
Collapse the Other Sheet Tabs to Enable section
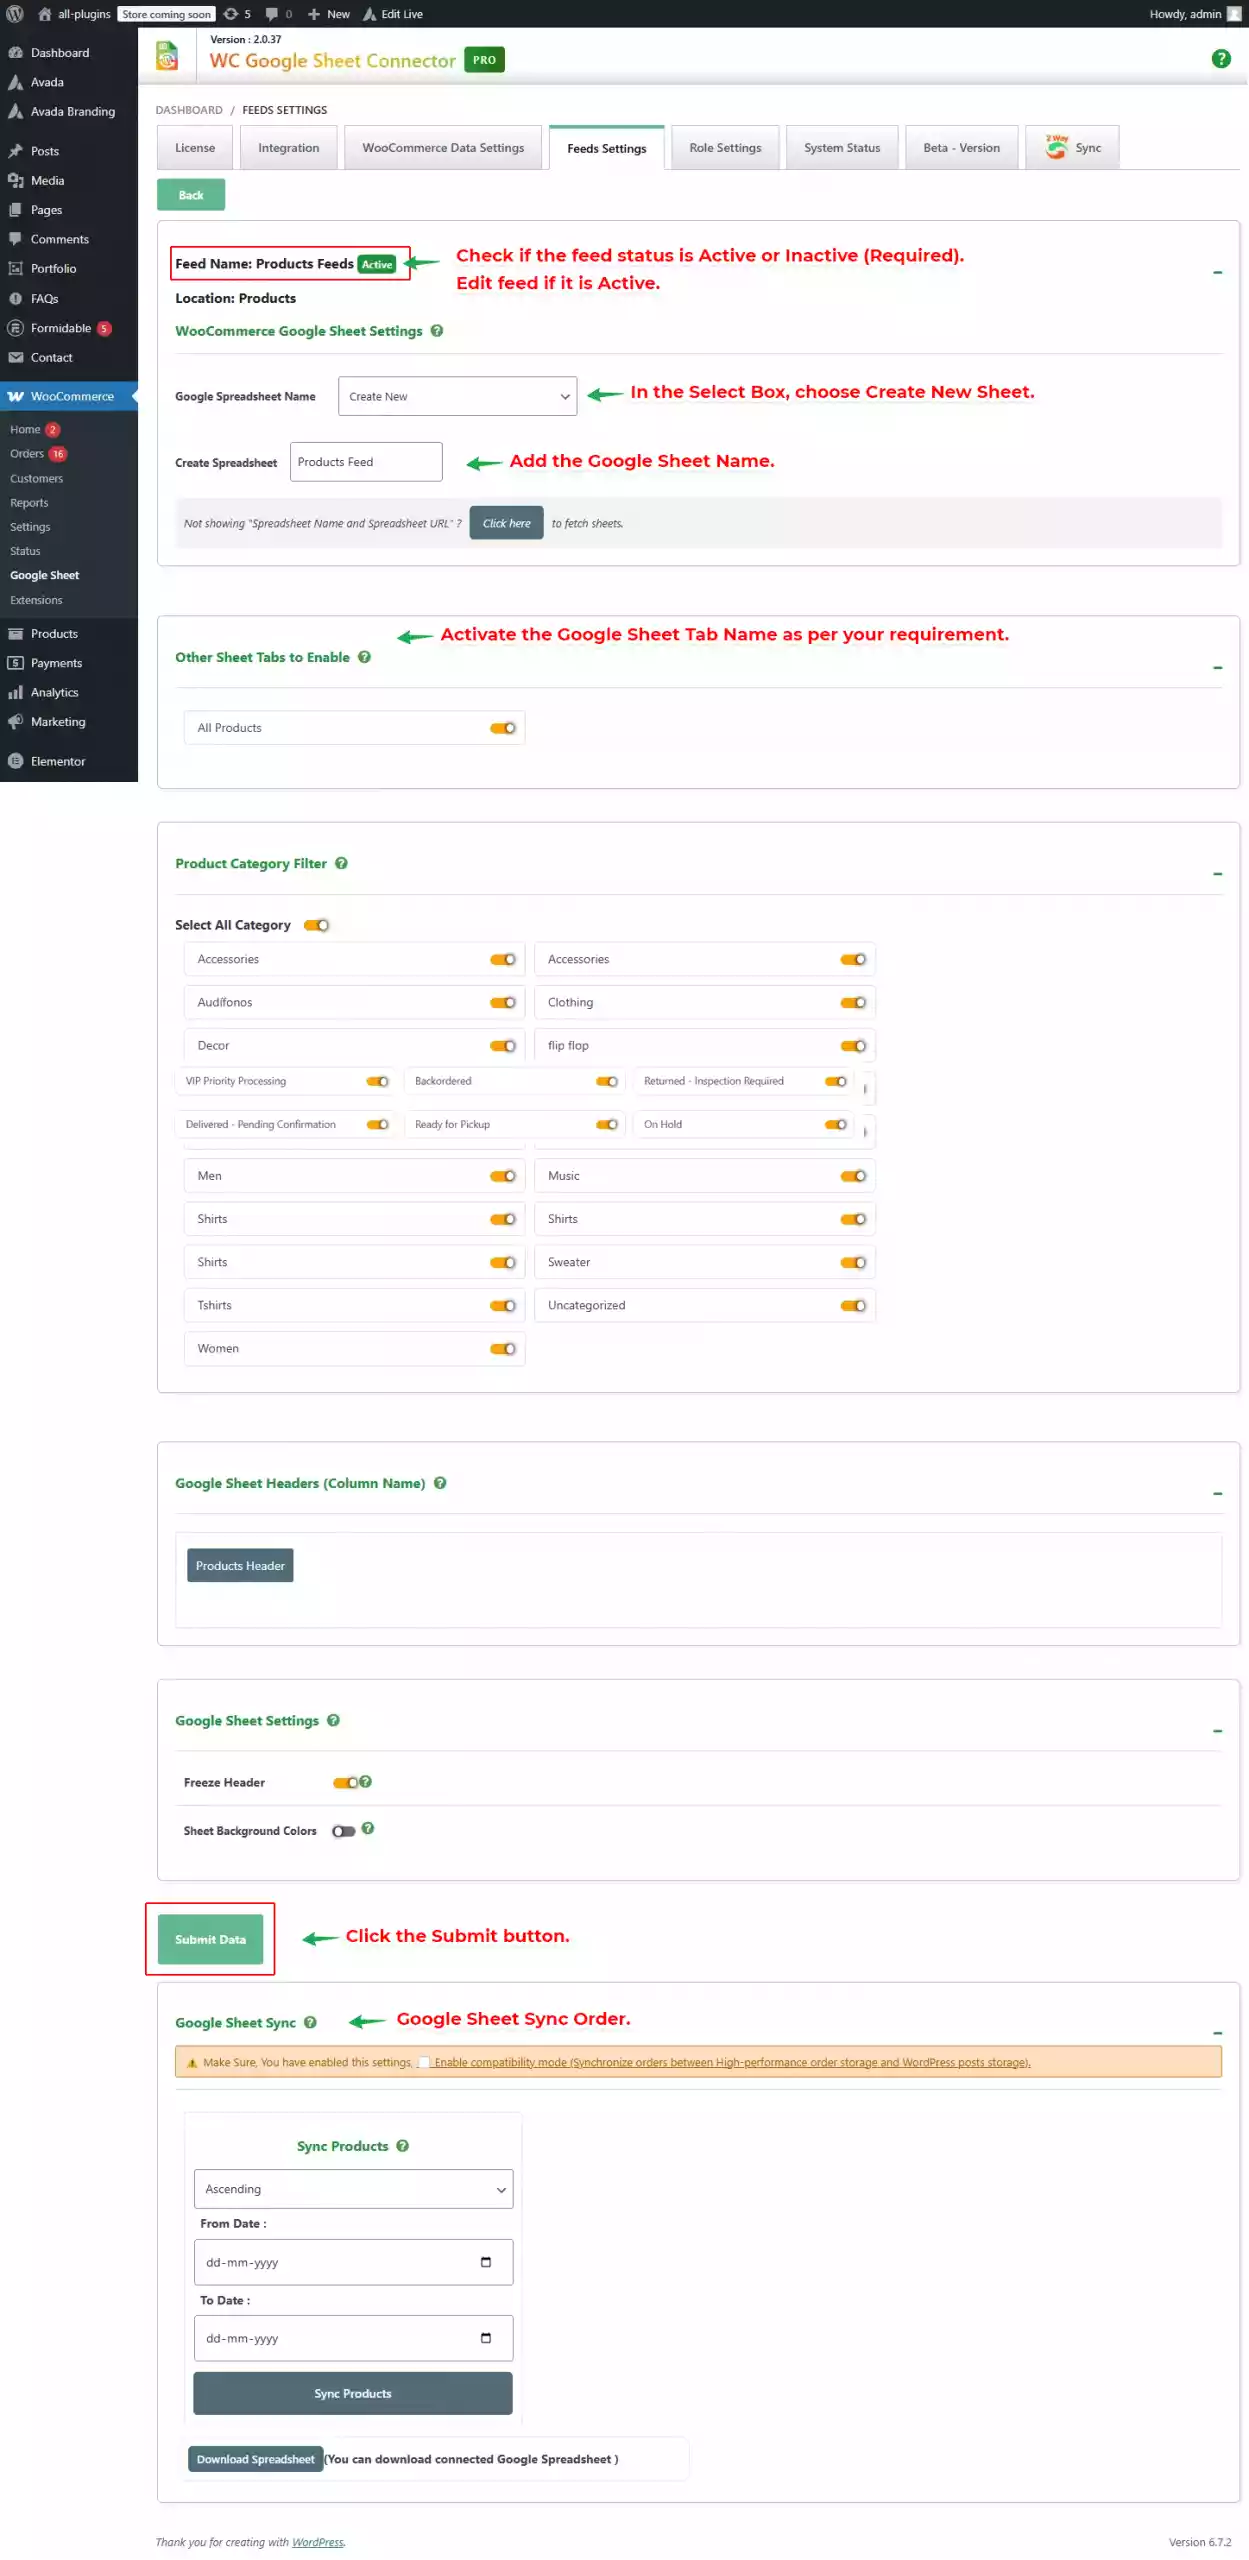tap(1217, 667)
